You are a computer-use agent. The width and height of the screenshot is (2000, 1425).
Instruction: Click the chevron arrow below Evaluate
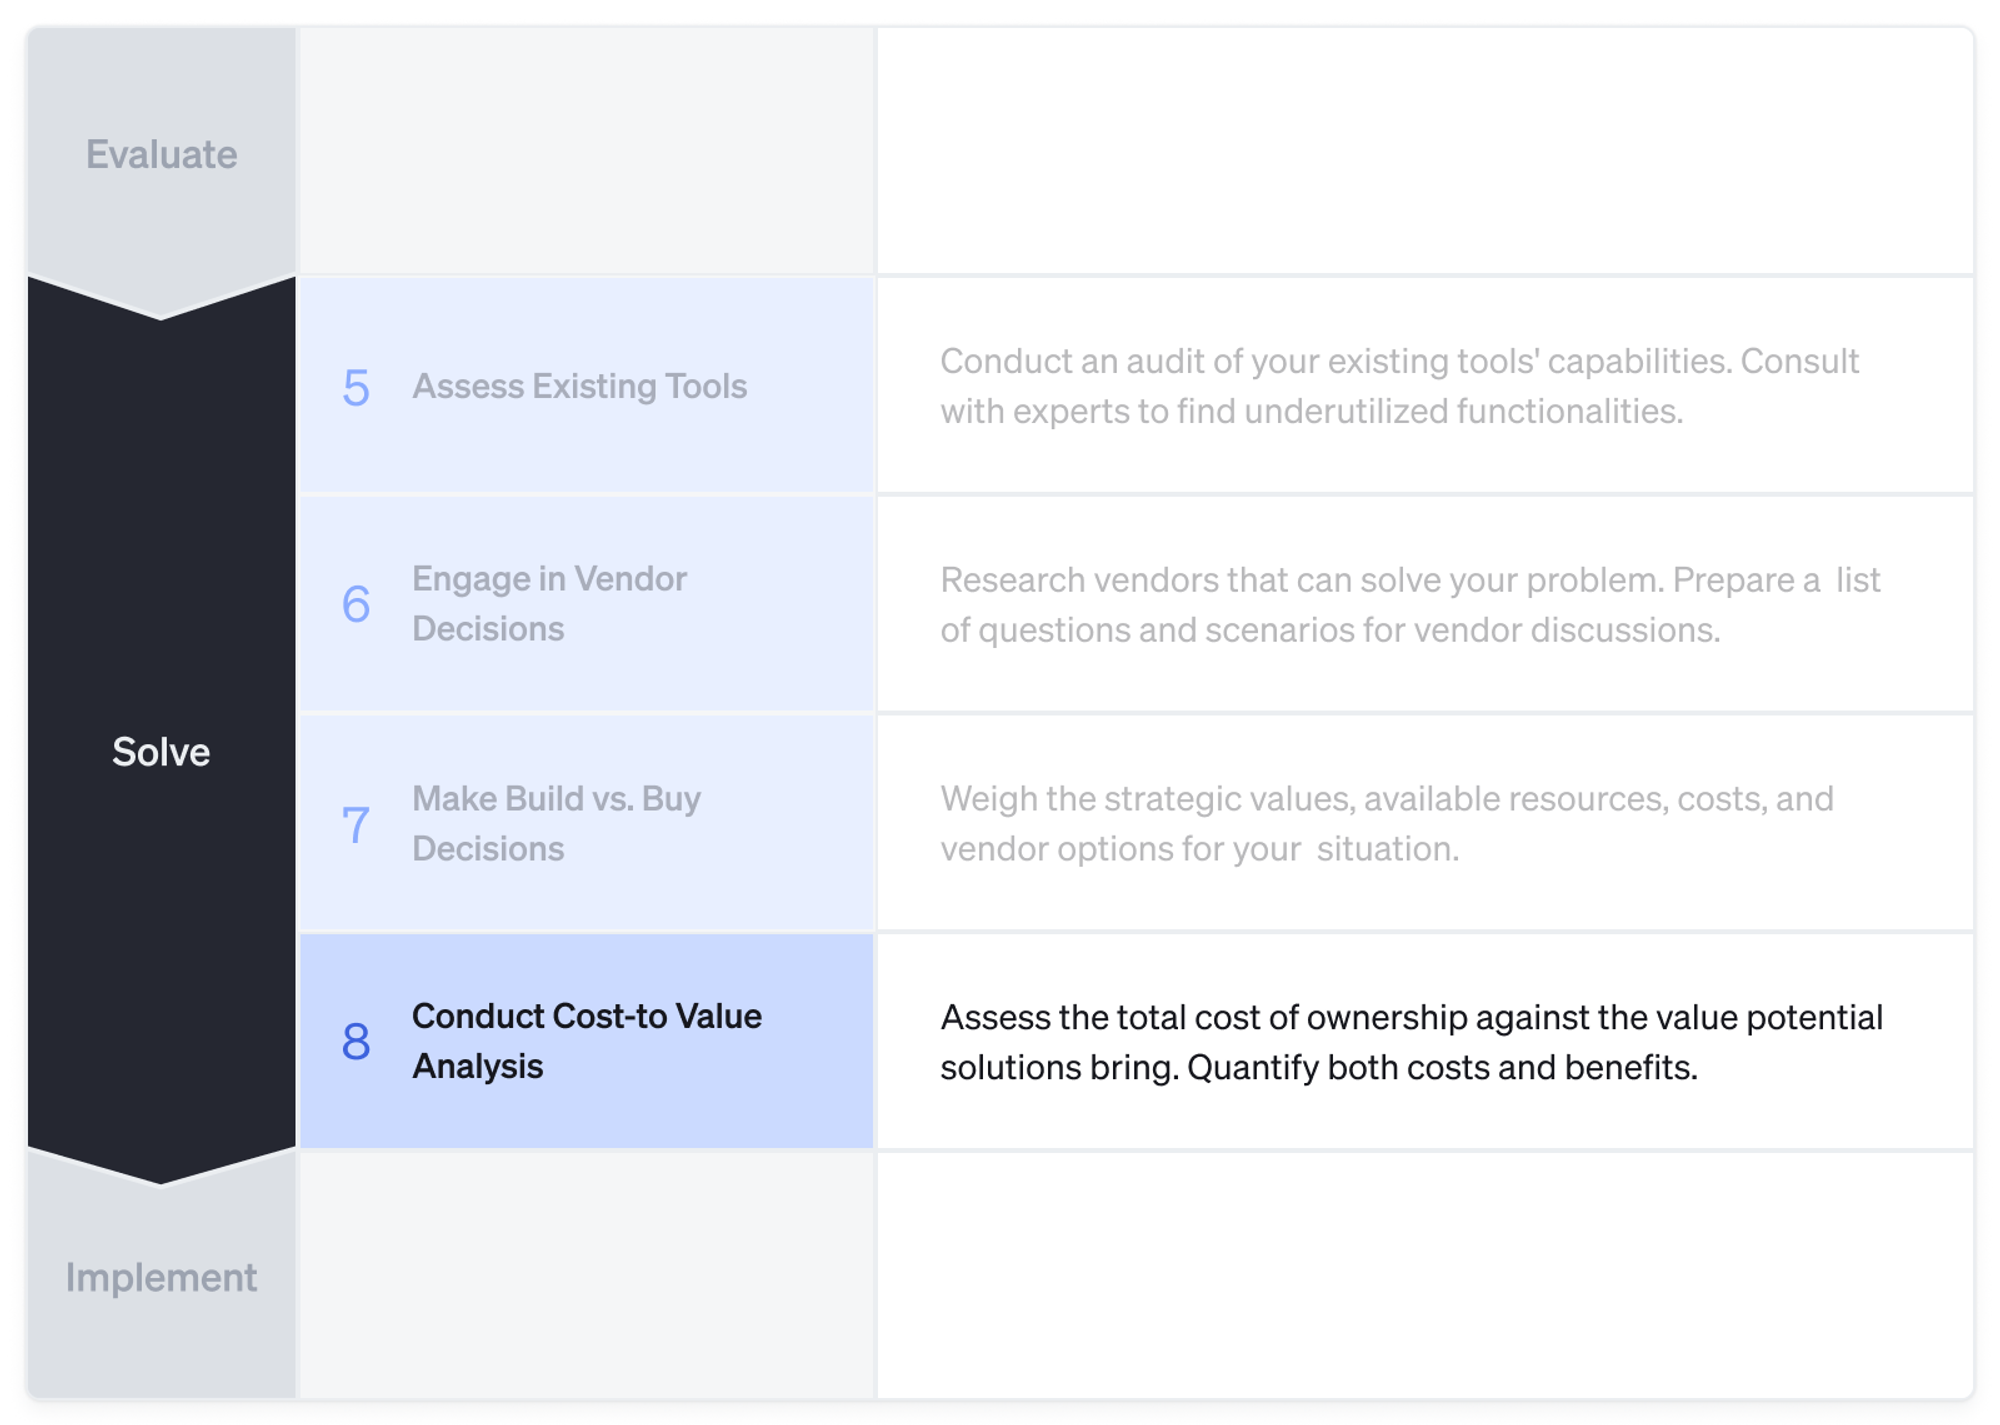coord(161,300)
